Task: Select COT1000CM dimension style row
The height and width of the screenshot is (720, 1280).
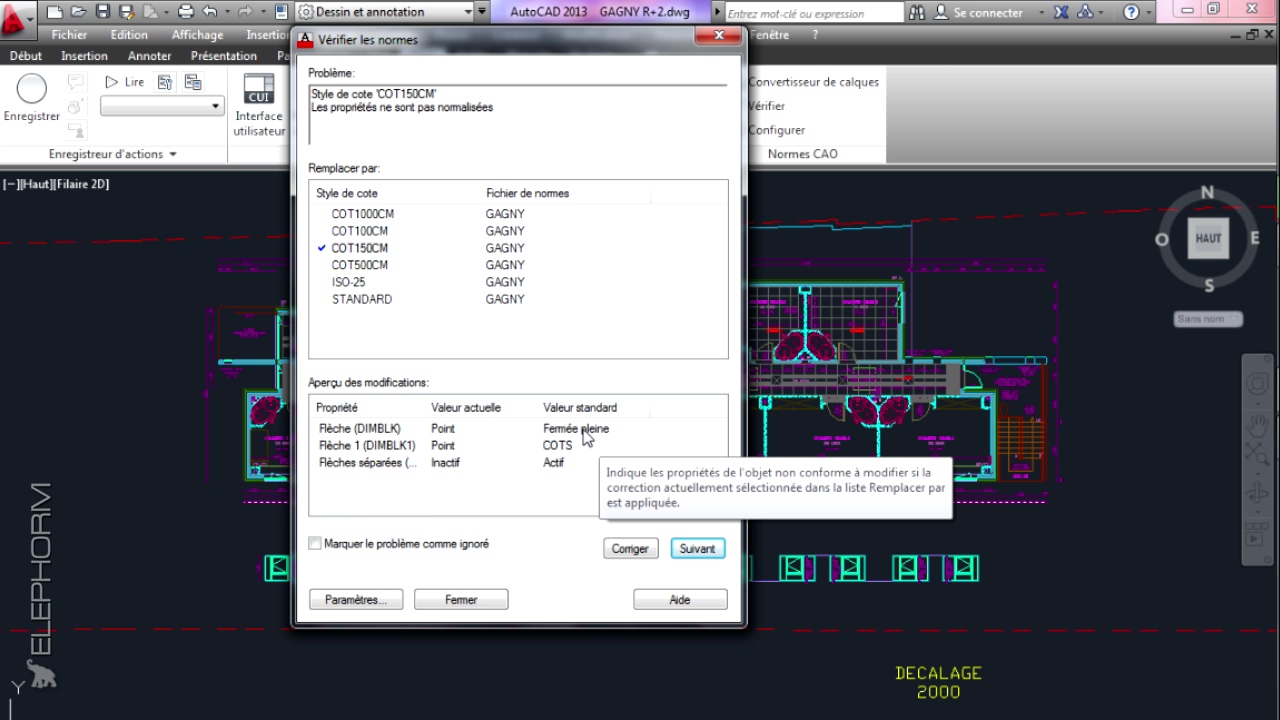Action: point(518,214)
